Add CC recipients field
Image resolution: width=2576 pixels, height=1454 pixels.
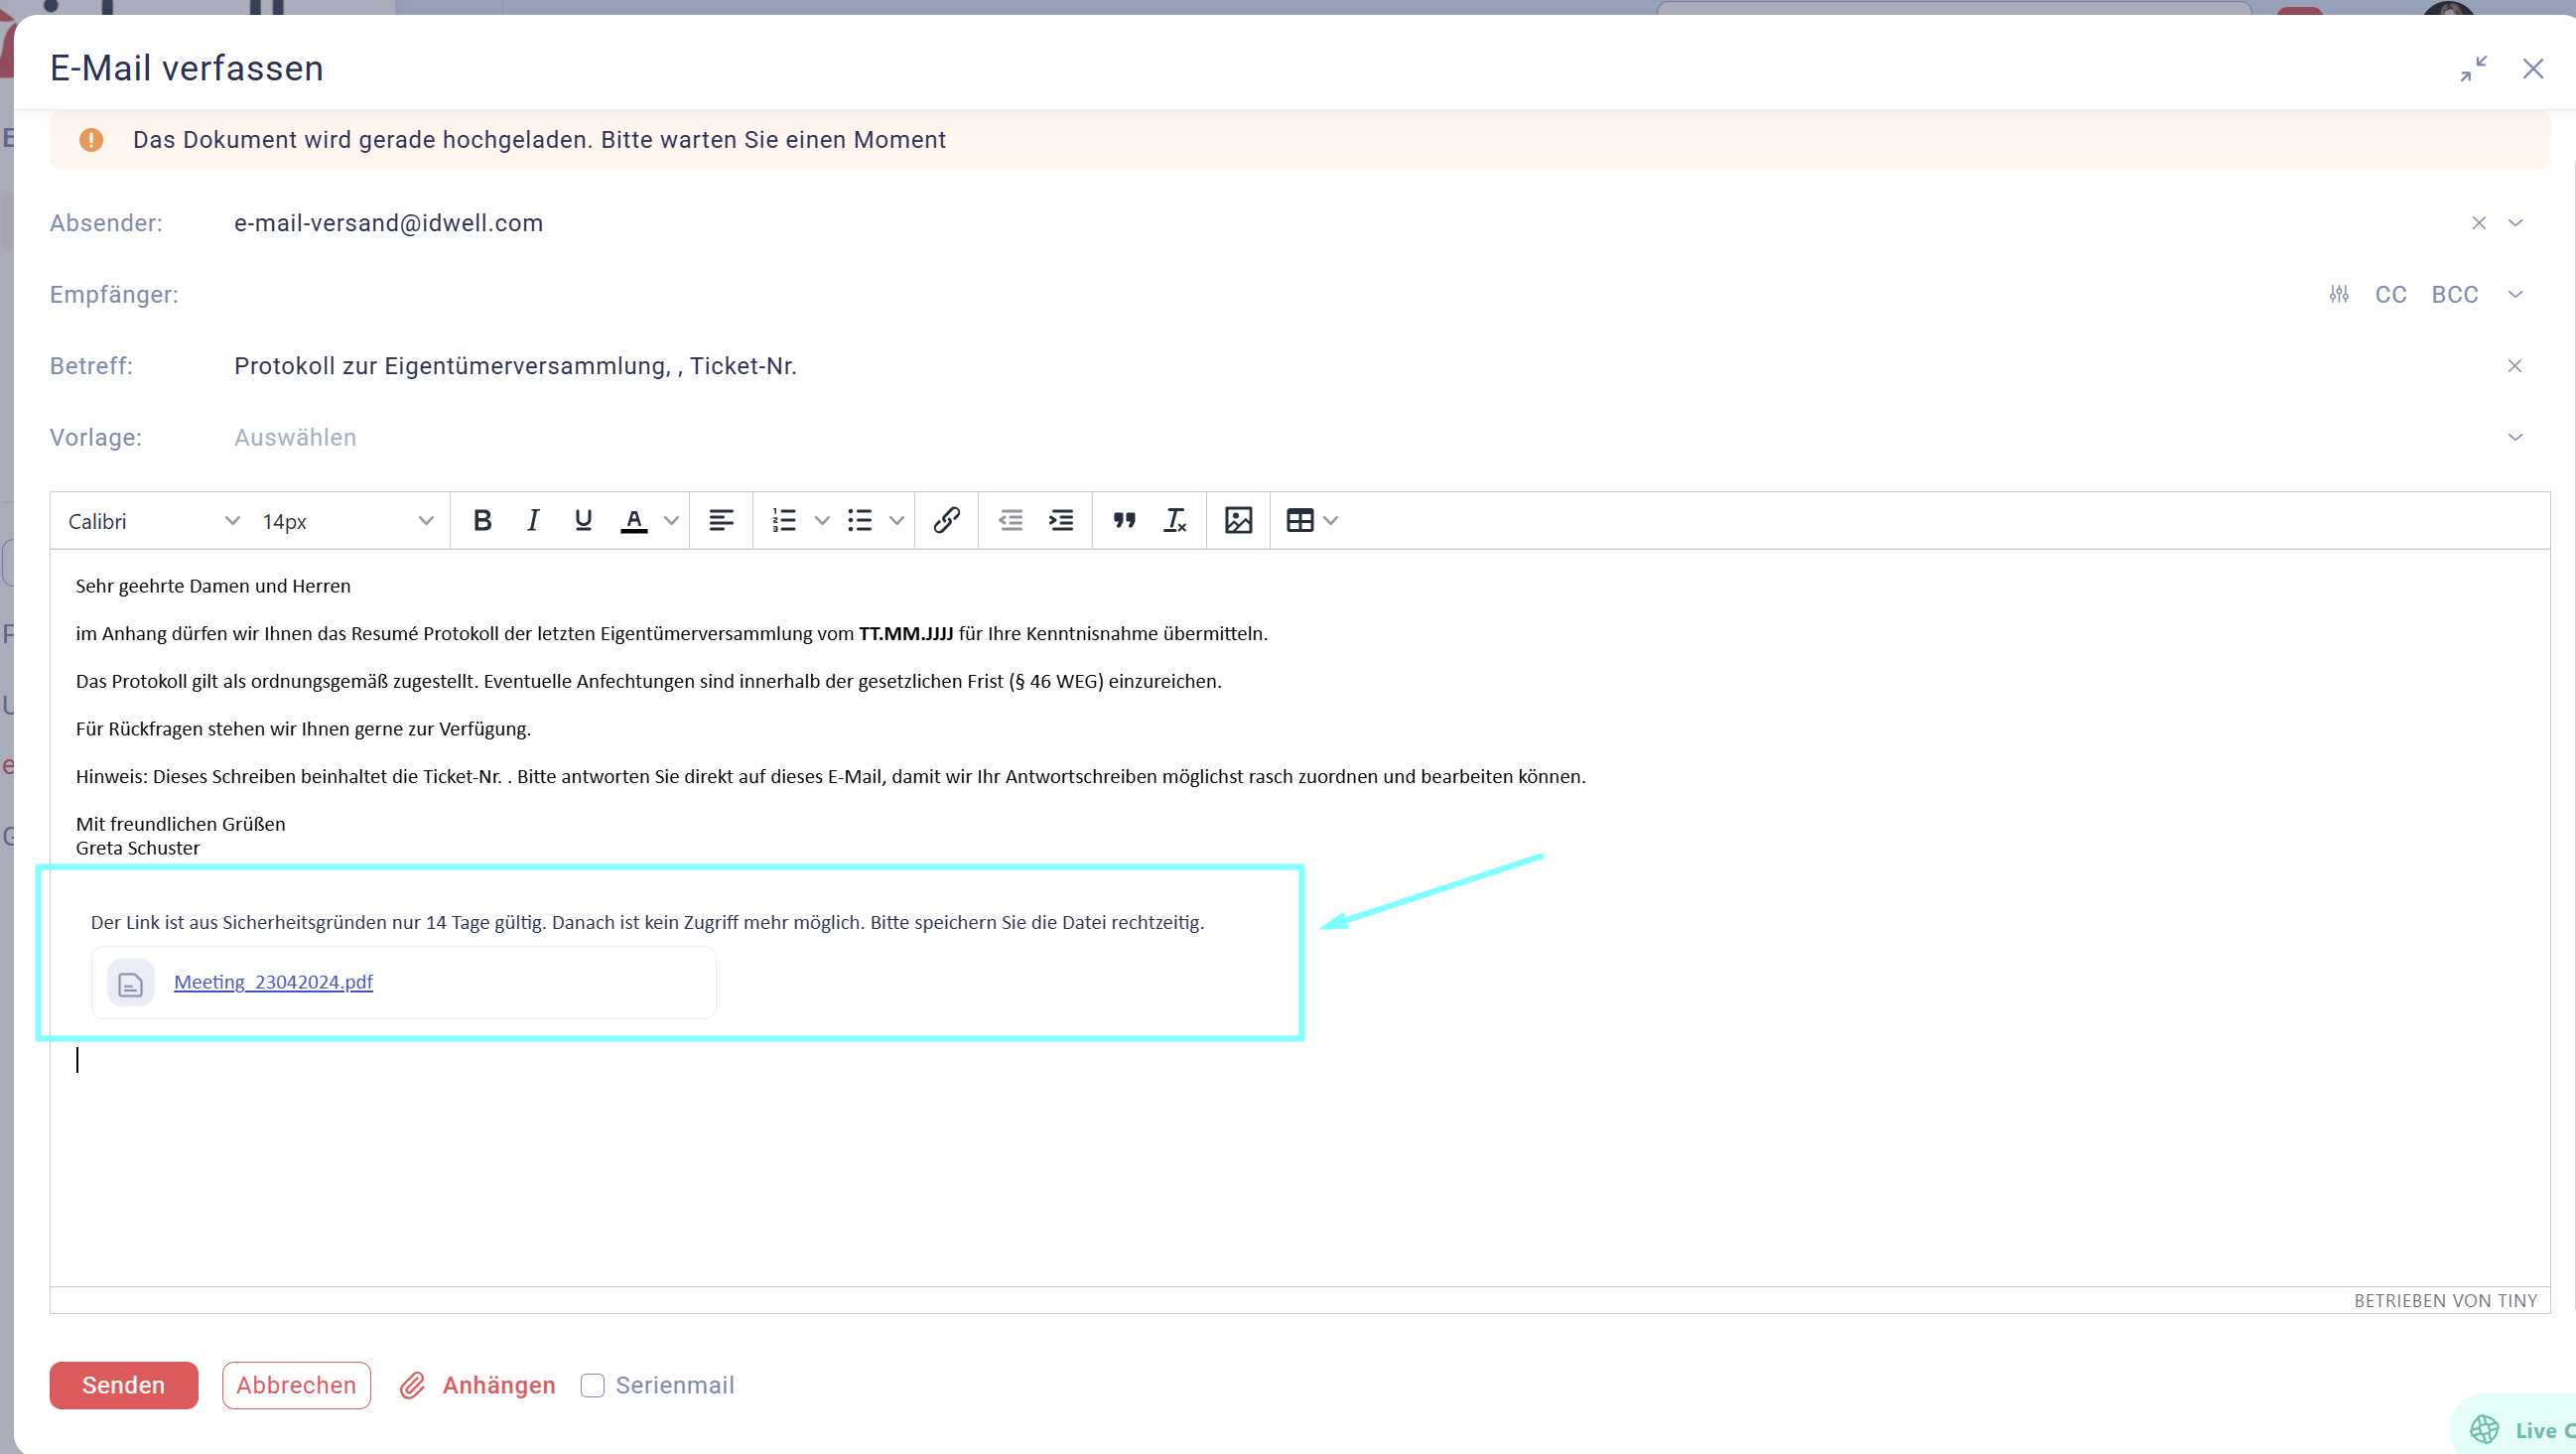click(x=2390, y=294)
